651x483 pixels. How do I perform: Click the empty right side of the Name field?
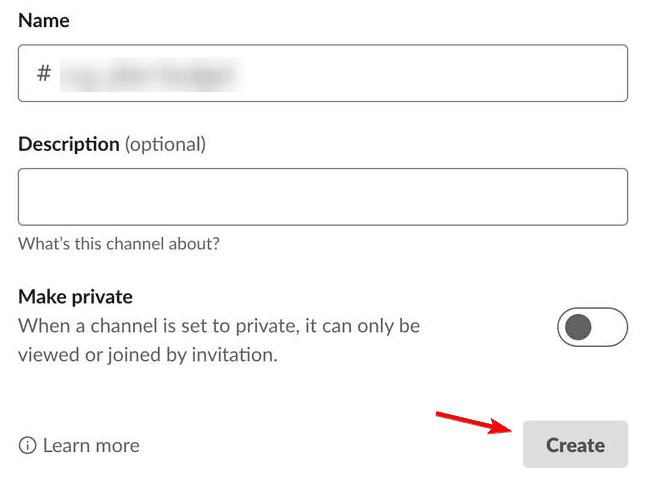click(x=436, y=73)
